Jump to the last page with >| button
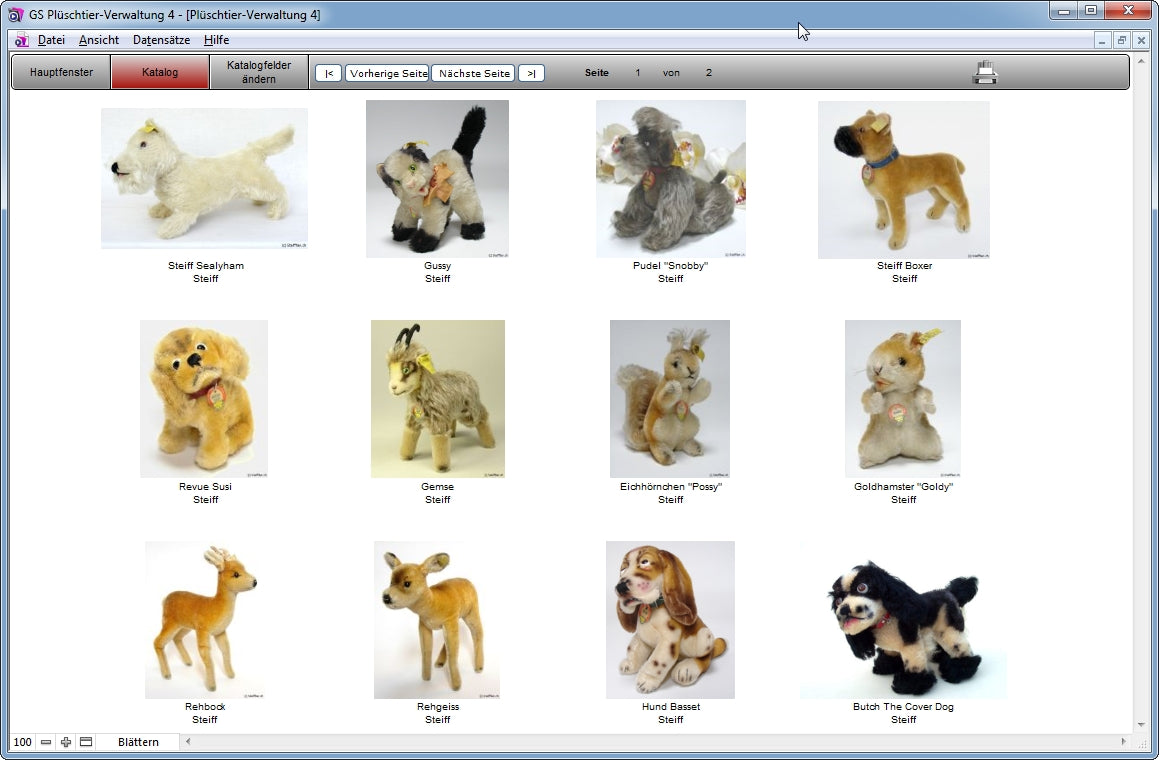This screenshot has width=1159, height=760. (x=531, y=73)
